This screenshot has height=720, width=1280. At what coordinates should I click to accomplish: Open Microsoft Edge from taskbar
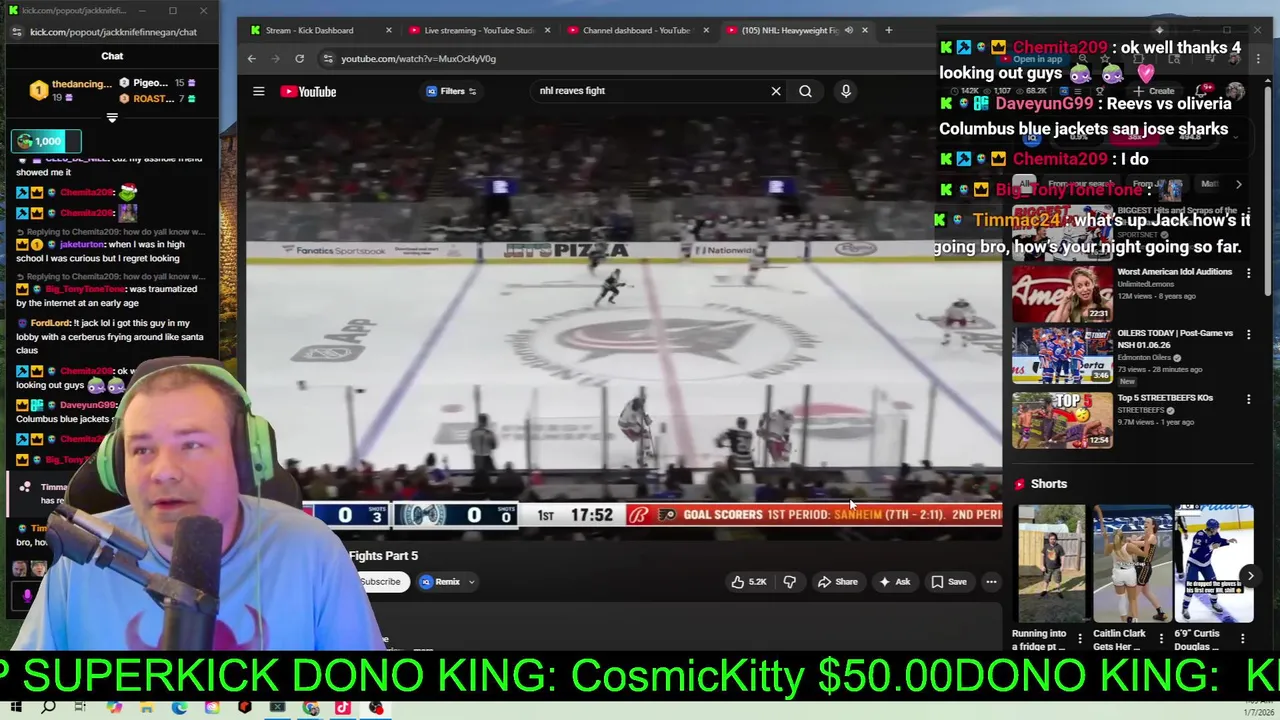(x=179, y=708)
